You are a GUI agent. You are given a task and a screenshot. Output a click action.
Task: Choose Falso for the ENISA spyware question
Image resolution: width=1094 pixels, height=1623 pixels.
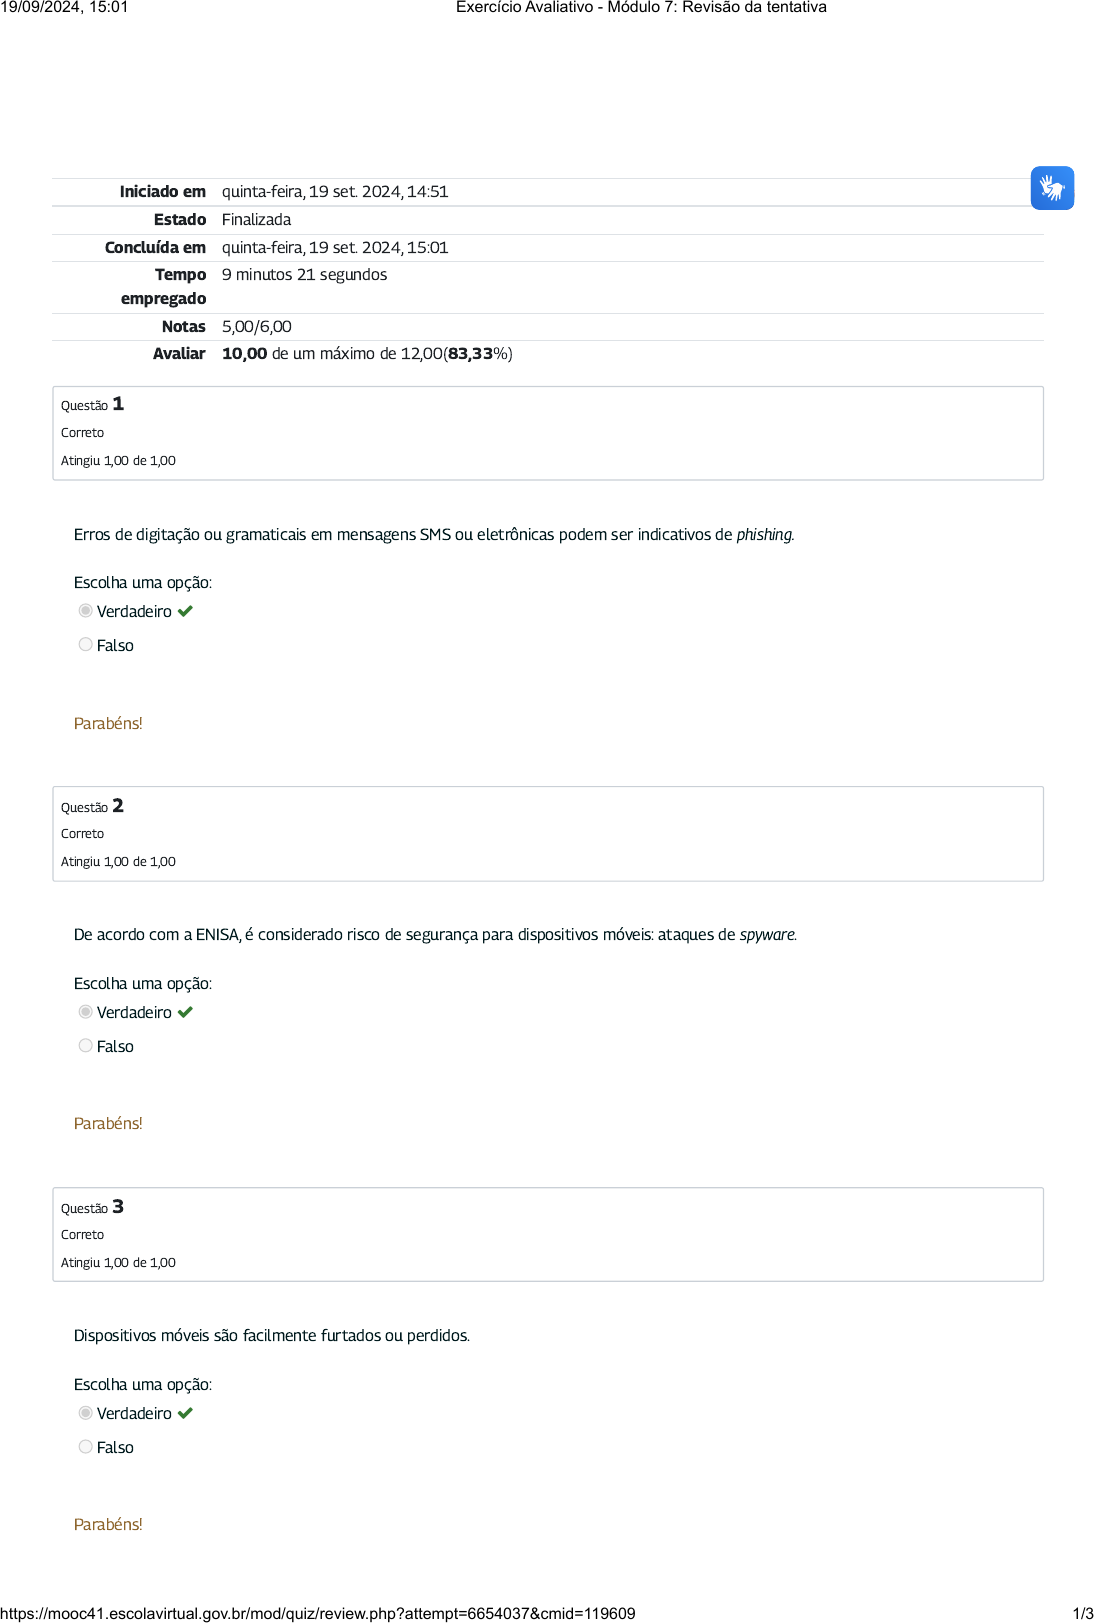pyautogui.click(x=86, y=1046)
